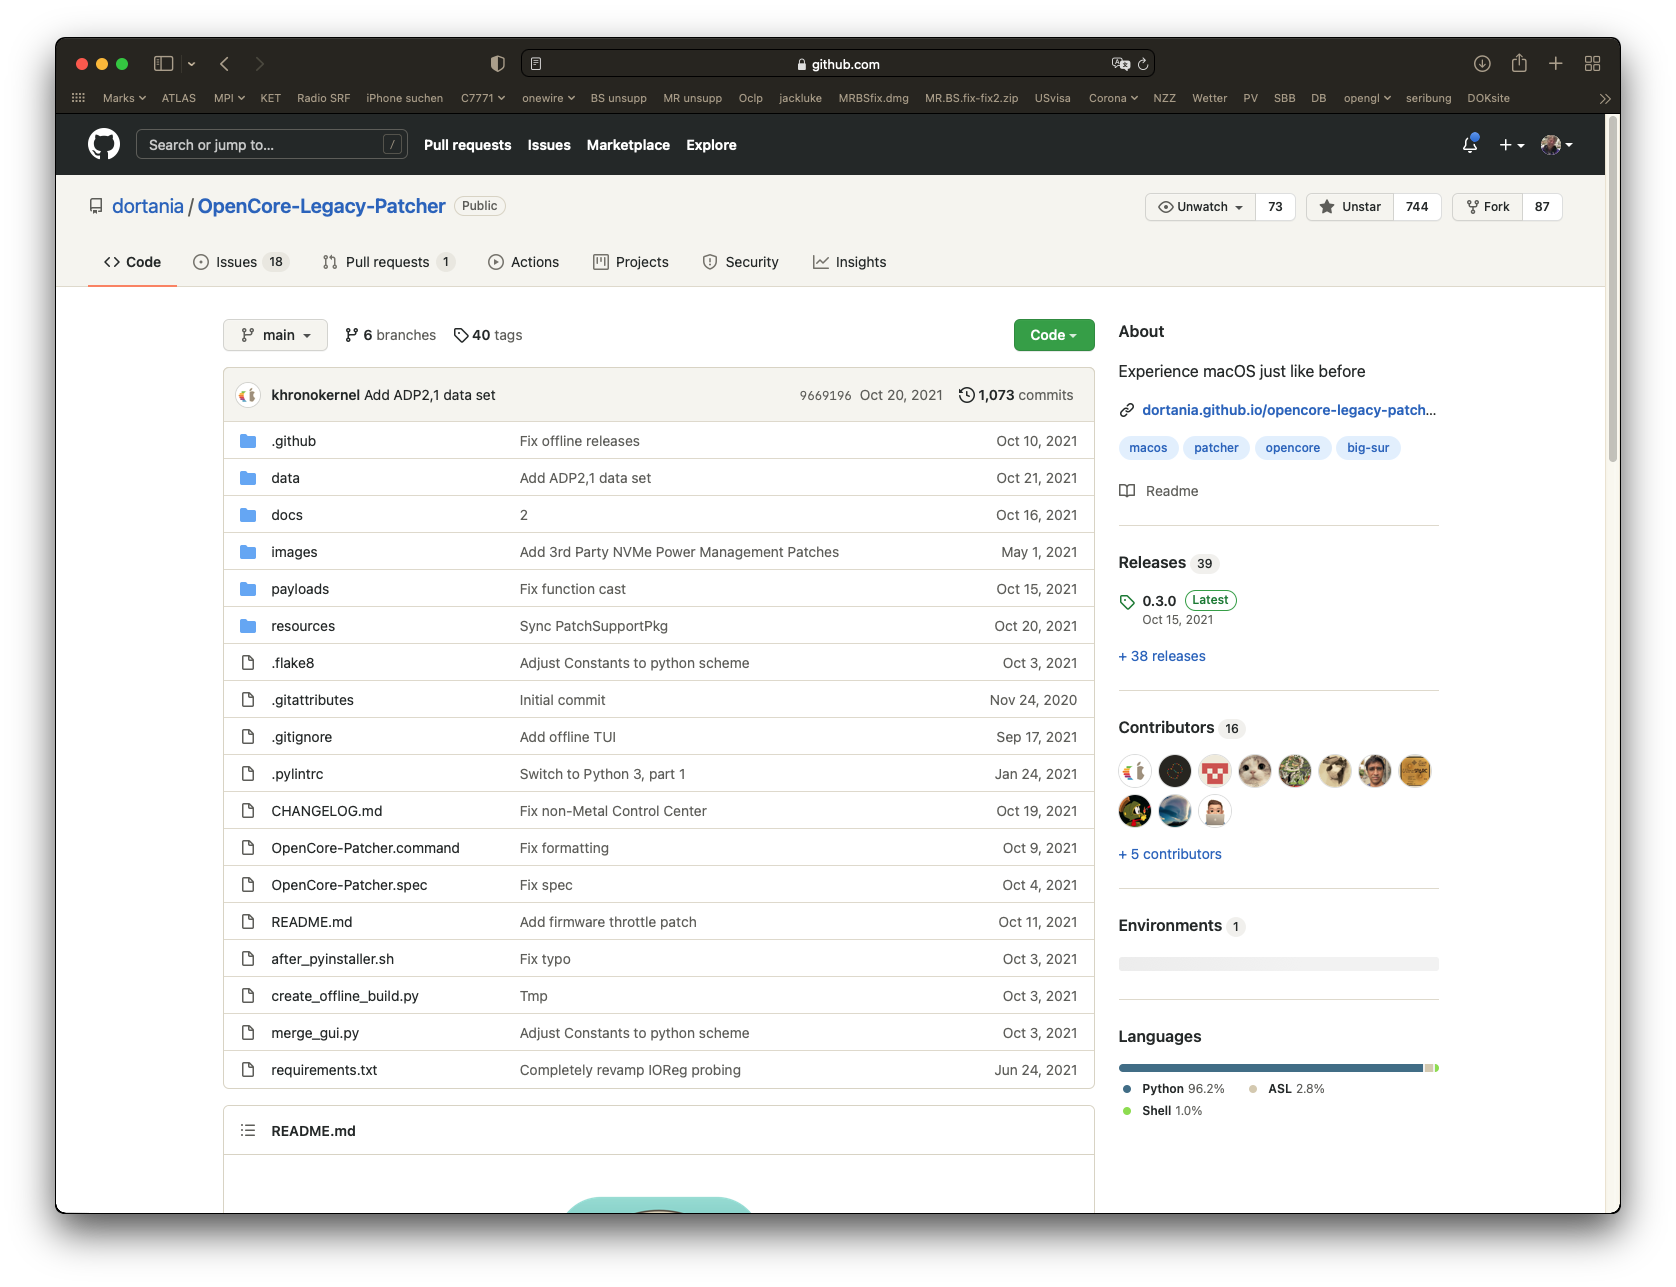Show Safari tab overview grid icon
The height and width of the screenshot is (1287, 1676).
tap(1593, 64)
